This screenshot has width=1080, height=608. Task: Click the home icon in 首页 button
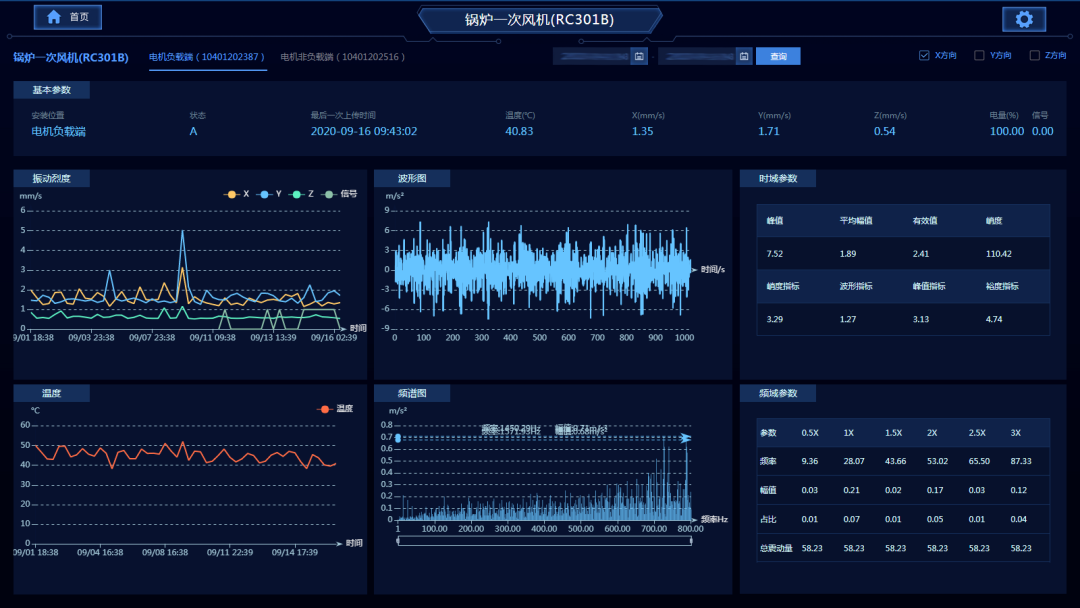tap(54, 17)
